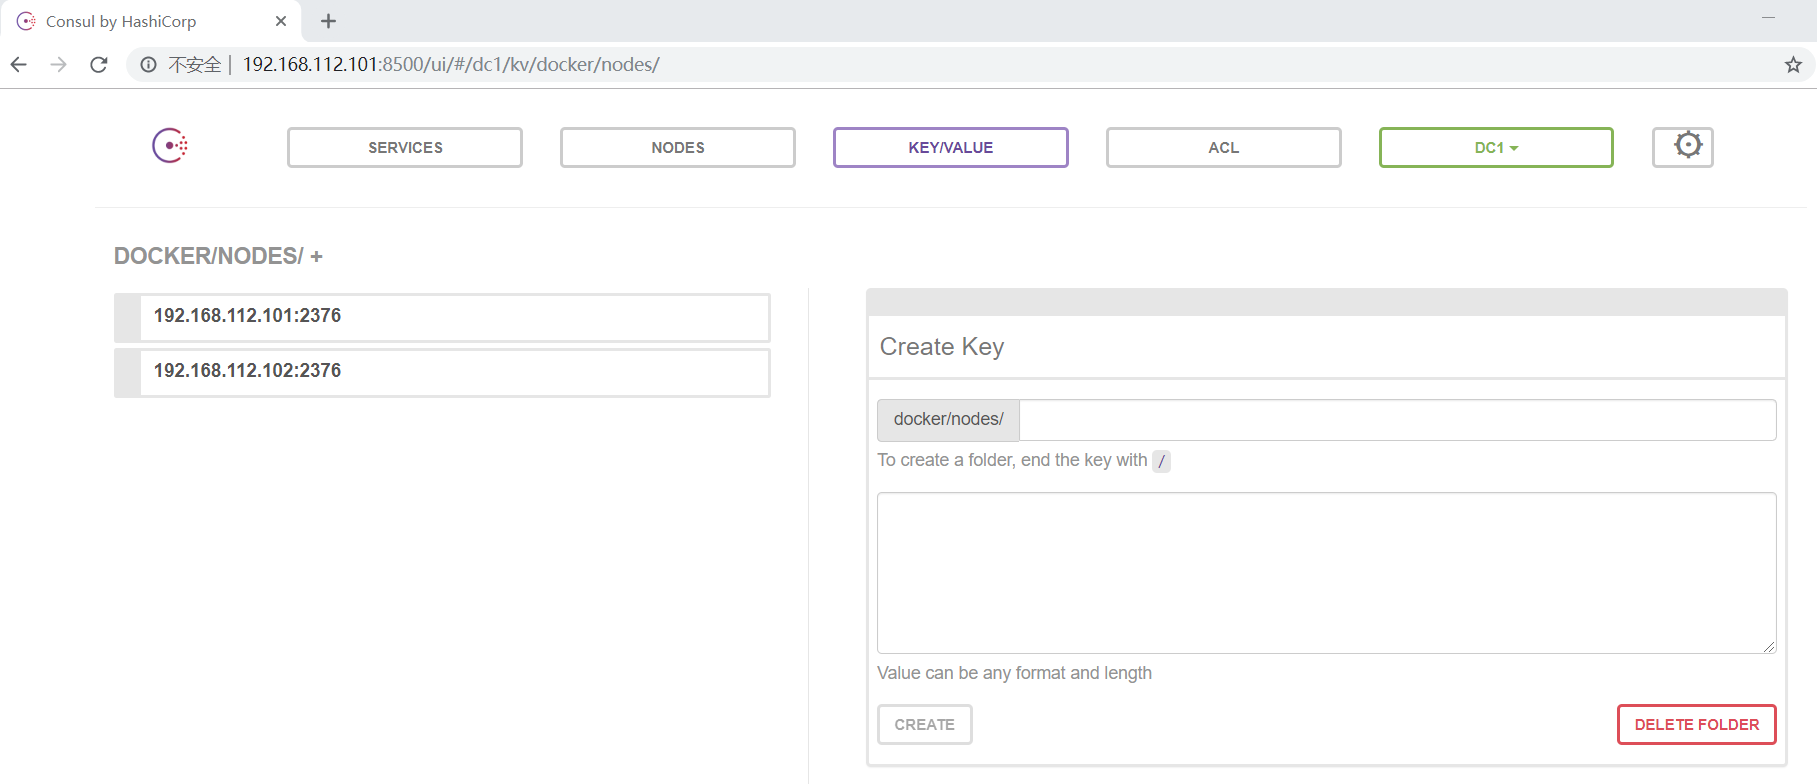
Task: Open key 192.168.112.102:2376
Action: click(x=442, y=372)
